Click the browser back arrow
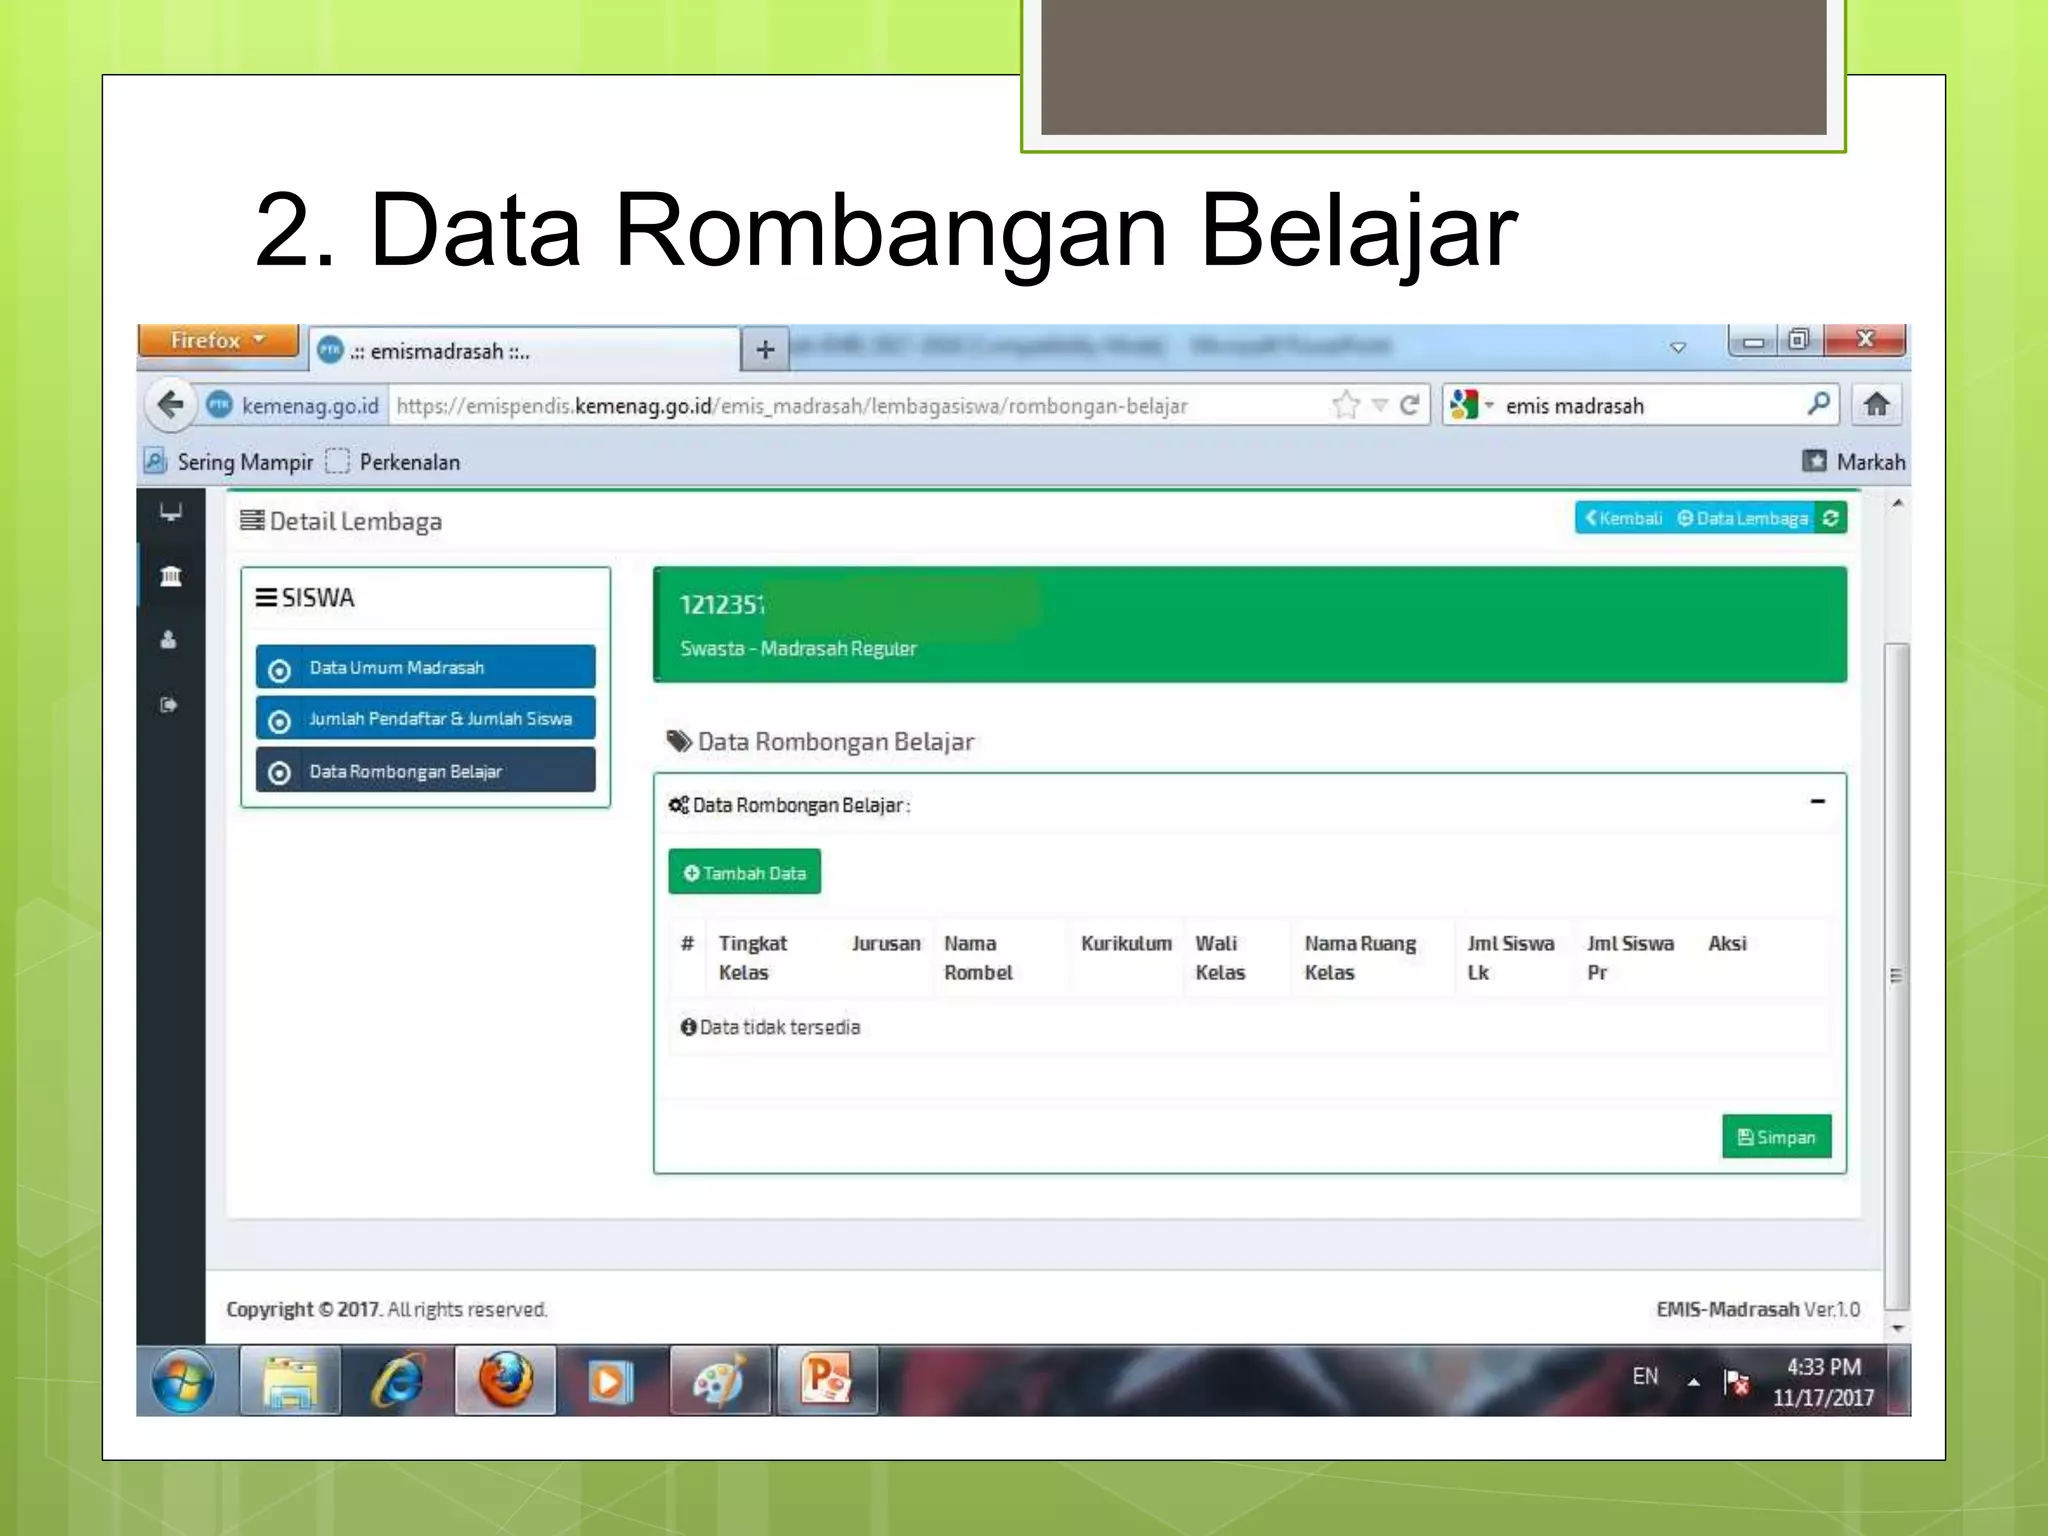2048x1536 pixels. pyautogui.click(x=171, y=405)
